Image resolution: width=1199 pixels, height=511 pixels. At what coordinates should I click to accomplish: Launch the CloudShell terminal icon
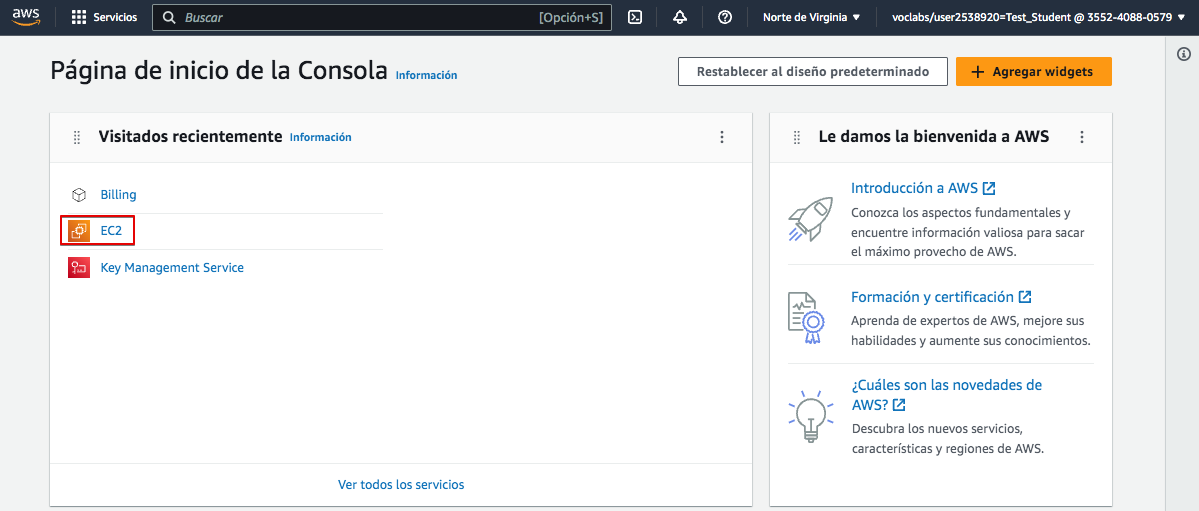635,18
